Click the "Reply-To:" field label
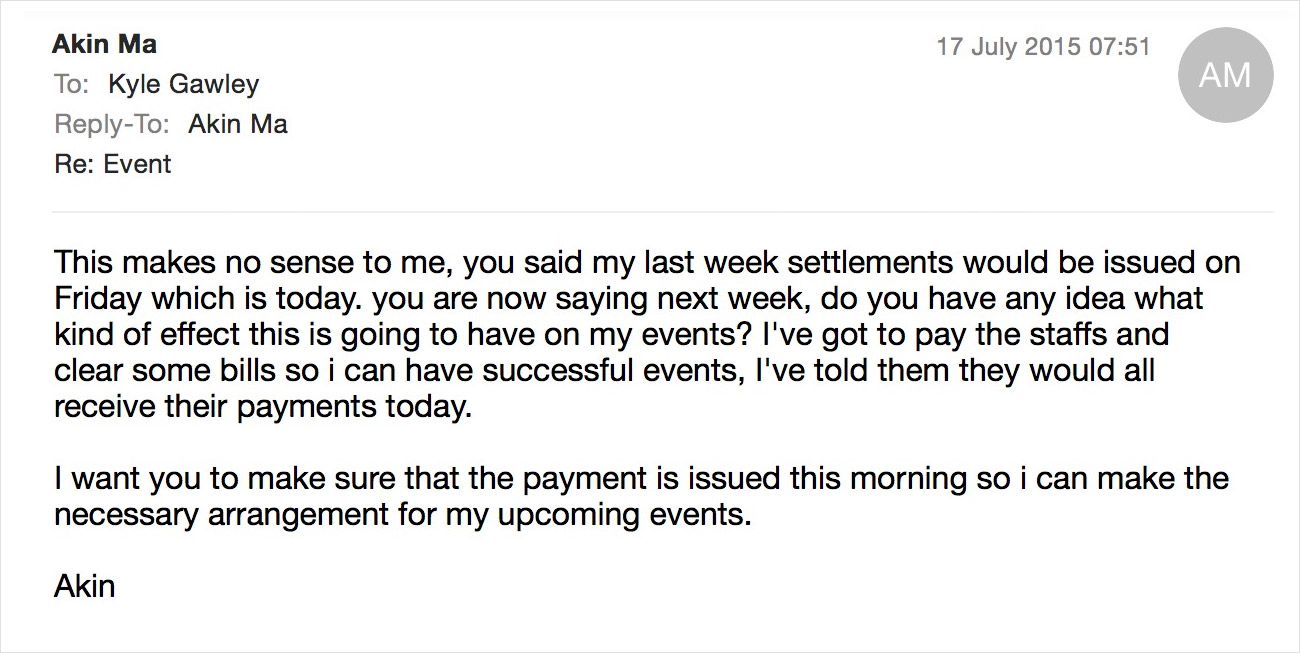This screenshot has width=1300, height=653. coord(112,125)
